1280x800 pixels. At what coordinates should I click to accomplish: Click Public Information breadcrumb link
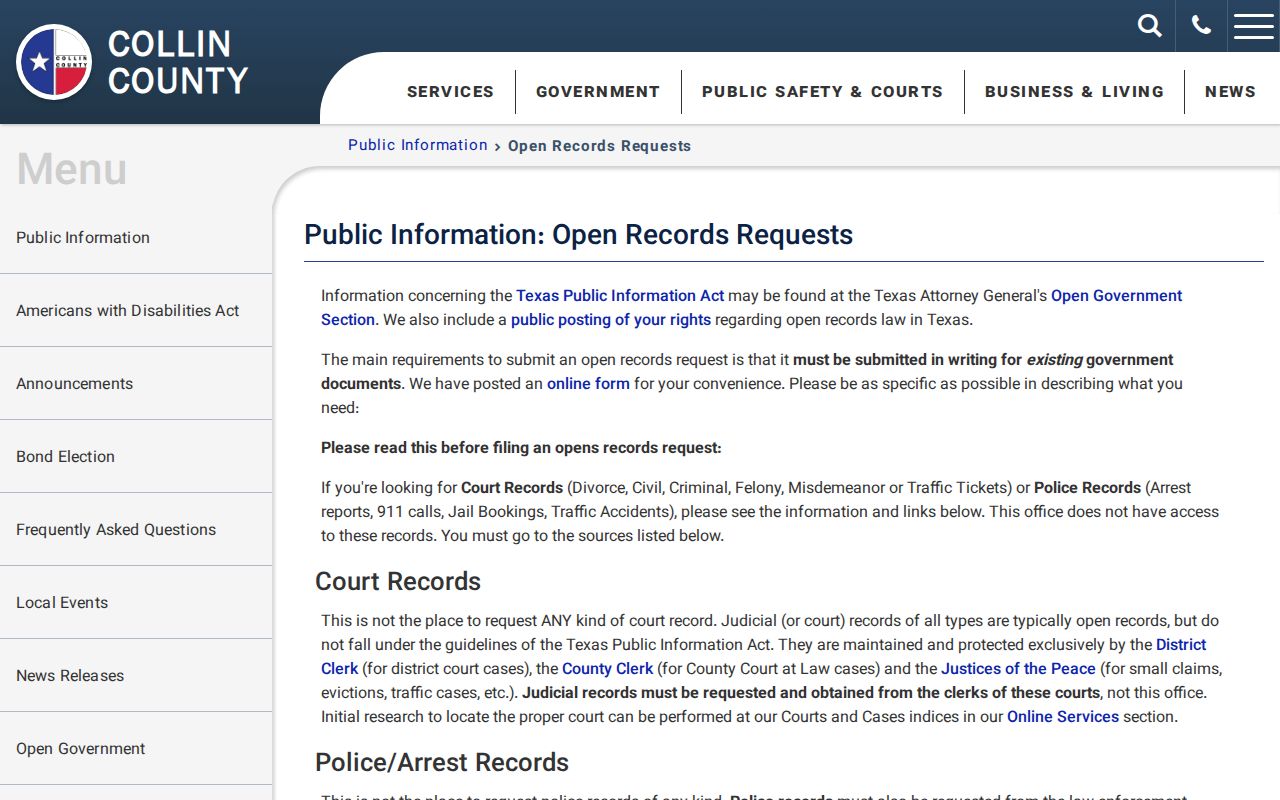418,145
